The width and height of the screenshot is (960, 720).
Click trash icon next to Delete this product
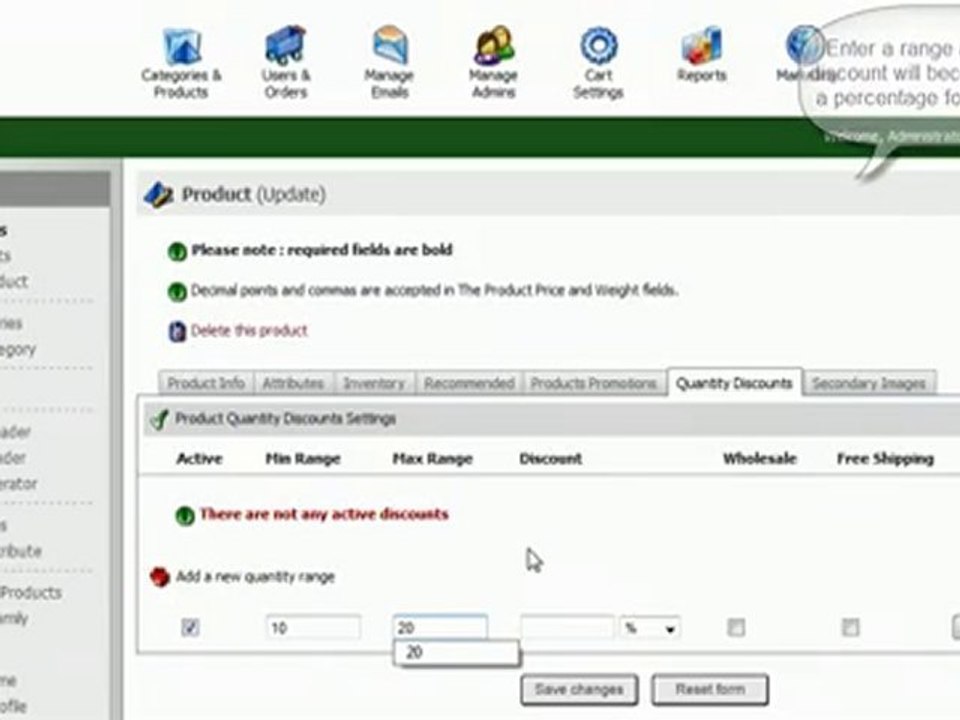tap(177, 331)
